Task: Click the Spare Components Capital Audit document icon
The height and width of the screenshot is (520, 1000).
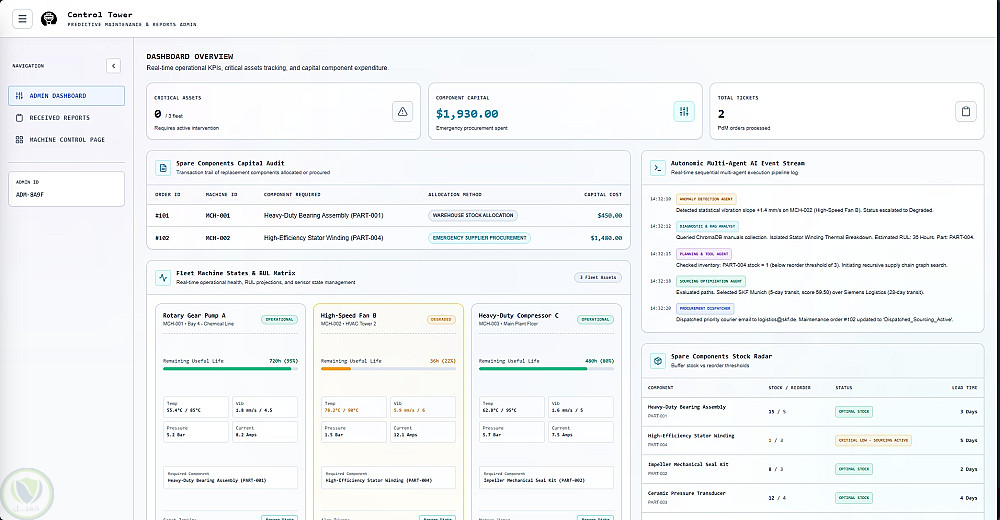Action: pos(163,168)
